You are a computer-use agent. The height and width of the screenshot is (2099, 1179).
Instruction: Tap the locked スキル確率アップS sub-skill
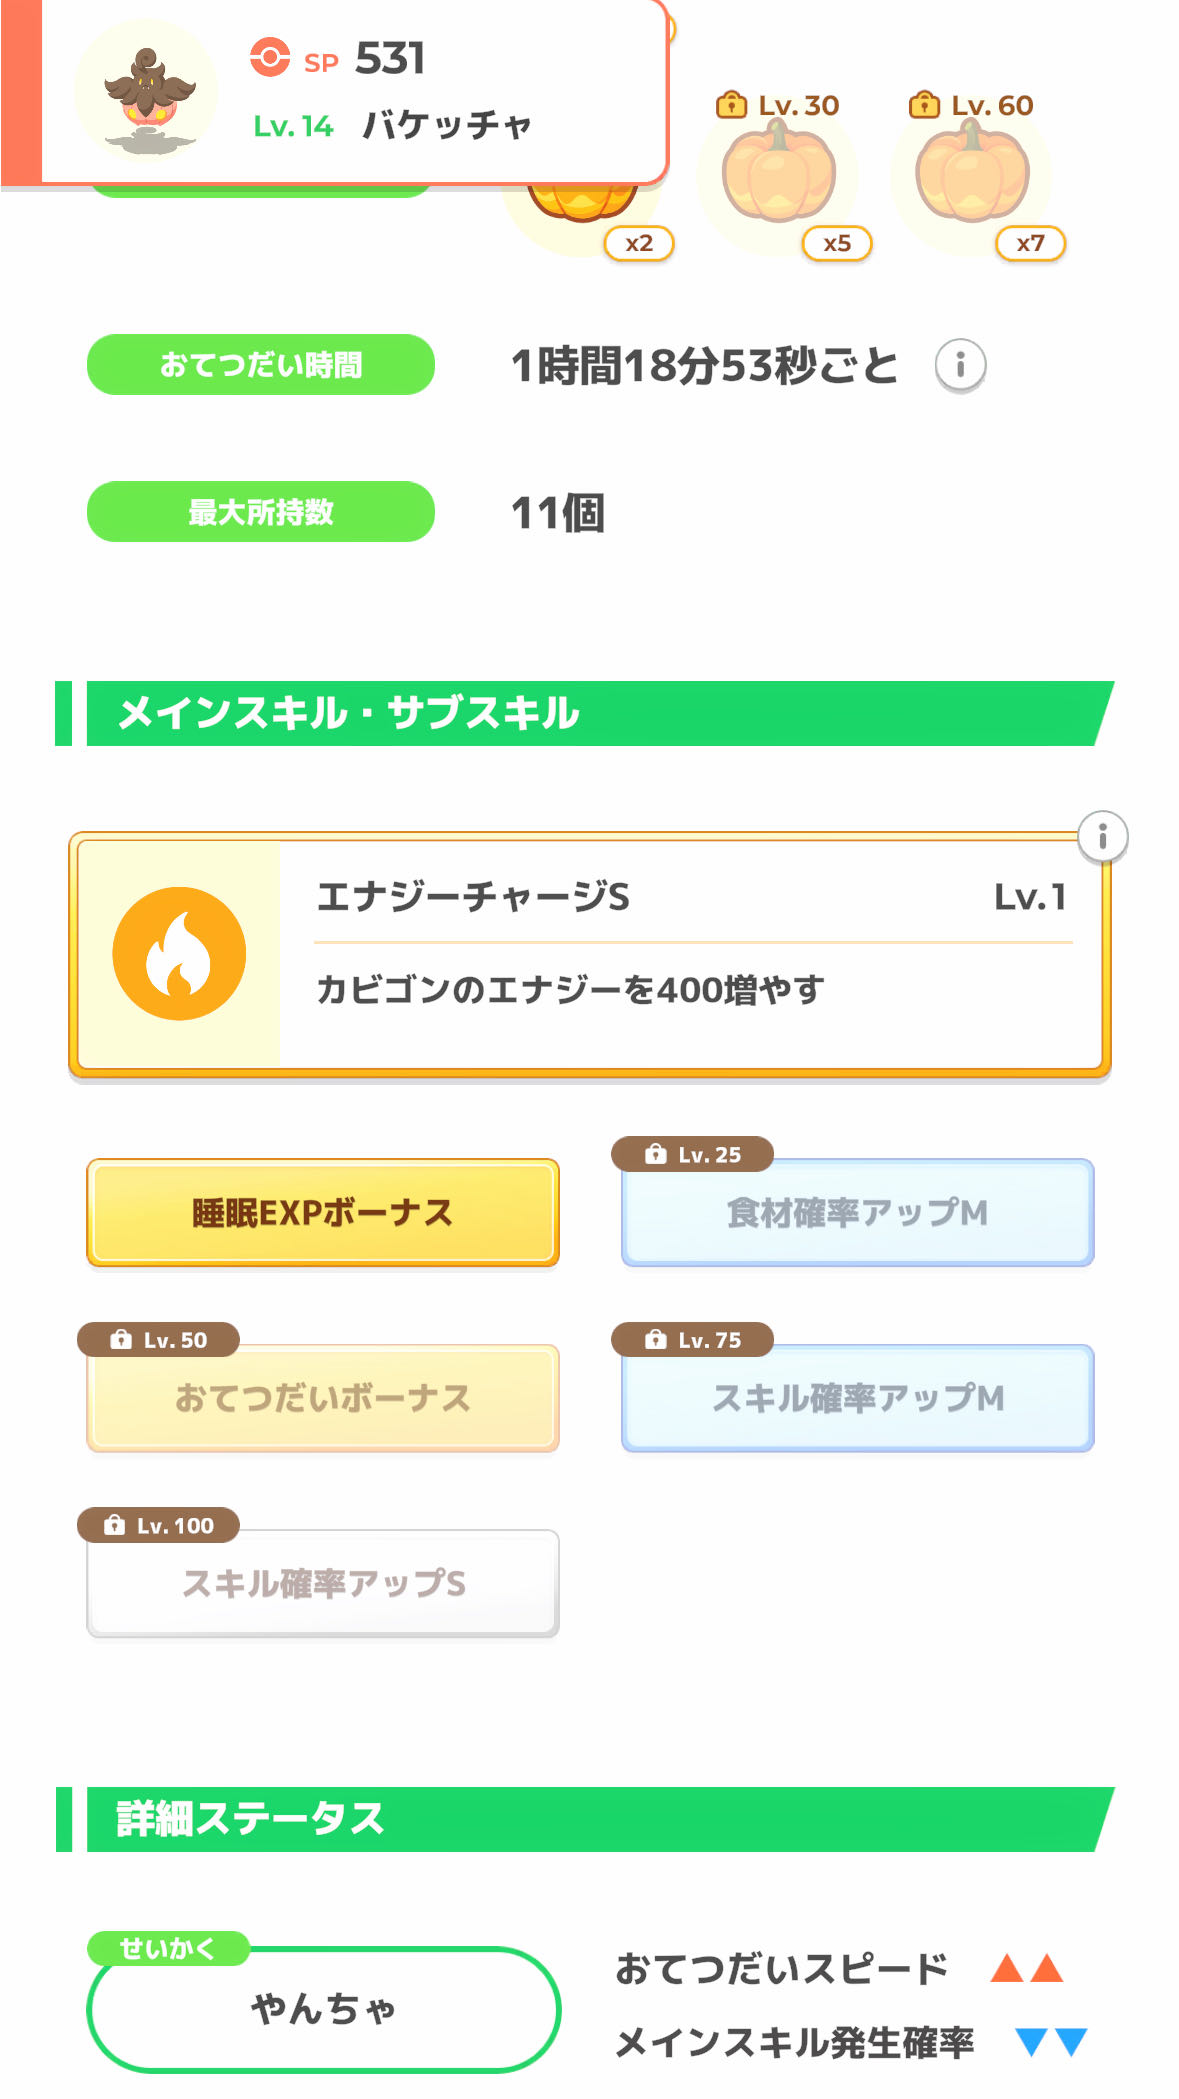322,1583
